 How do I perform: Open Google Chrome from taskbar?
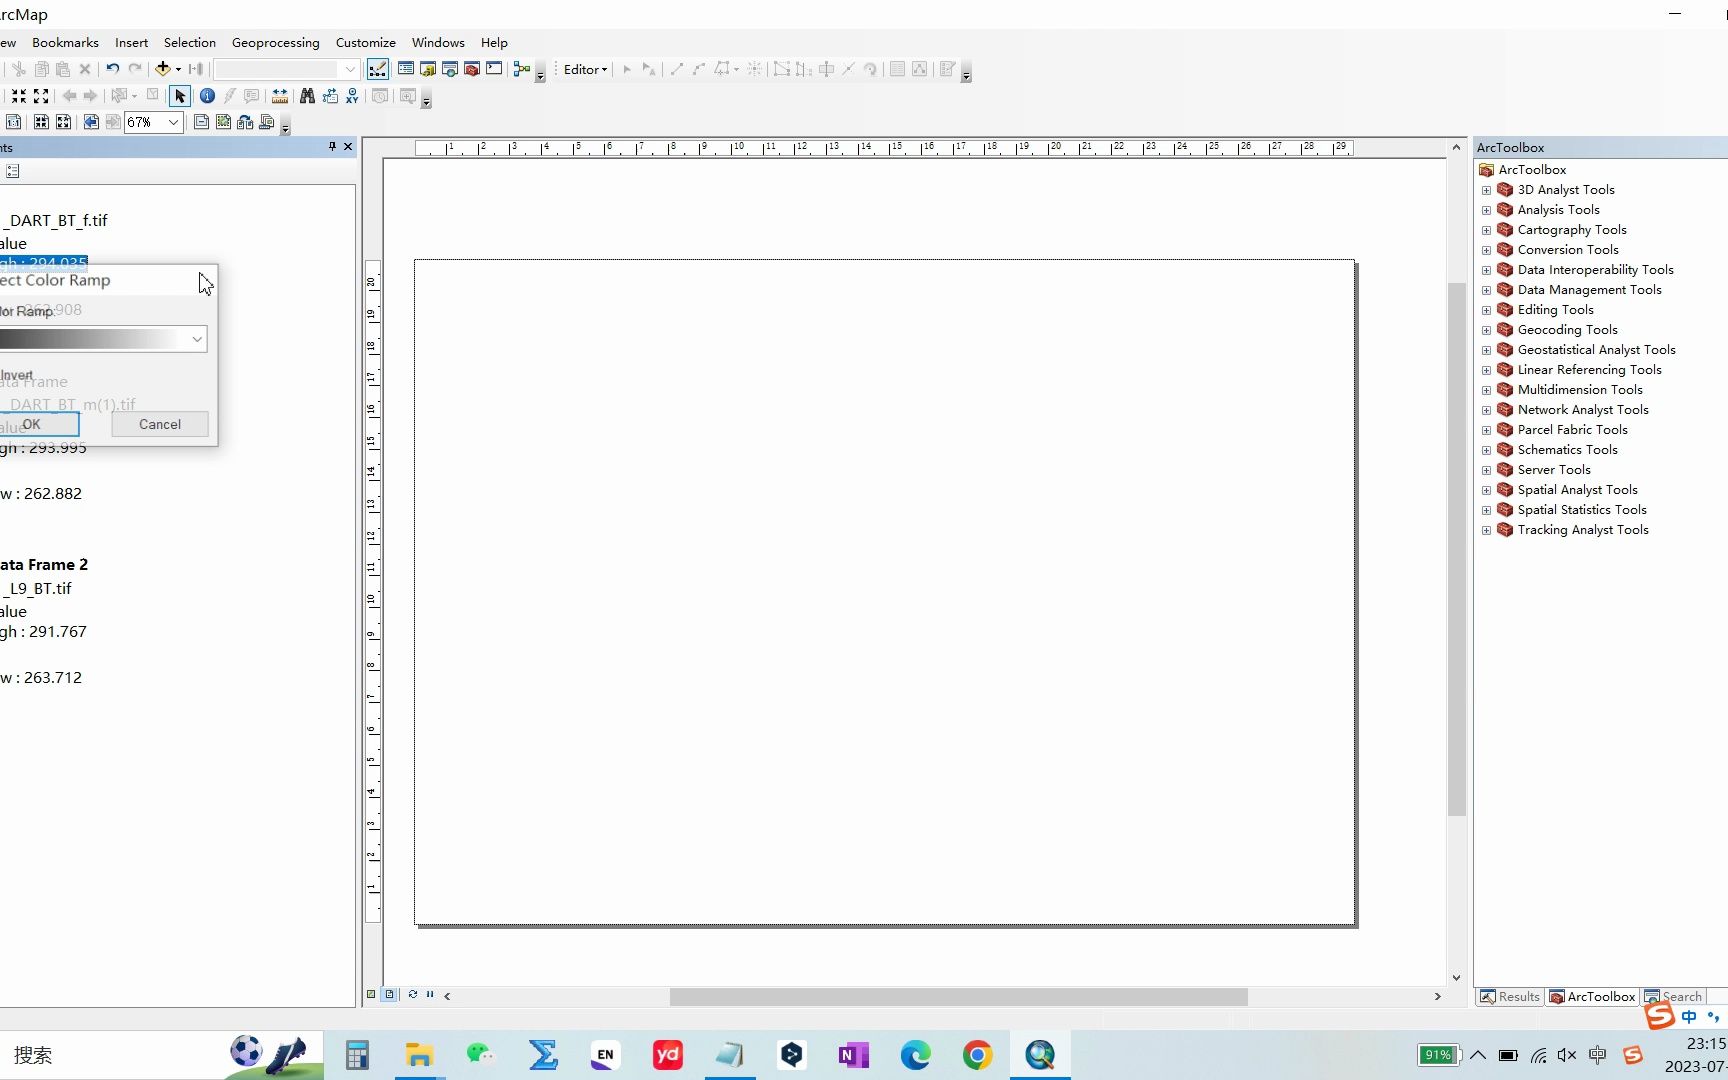click(978, 1055)
